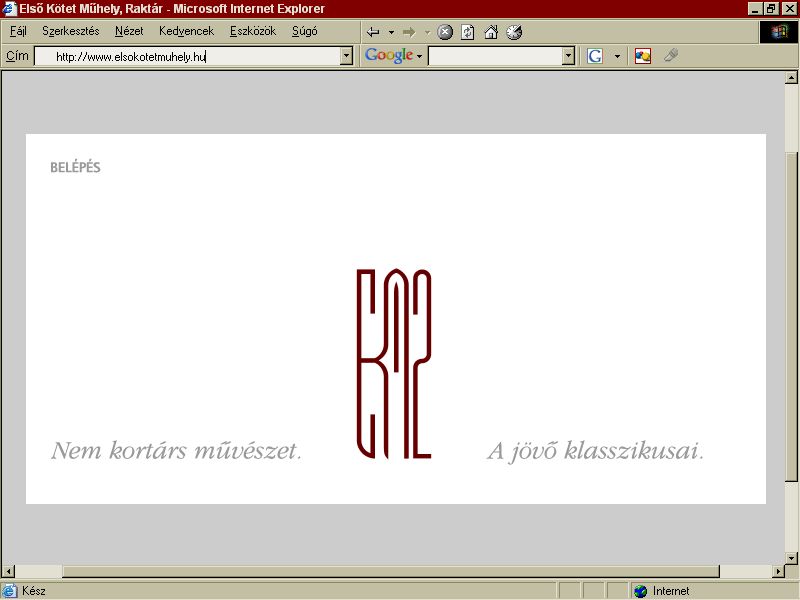Viewport: 800px width, 600px height.
Task: Click the Google toolbar news/images icon
Action: (642, 56)
